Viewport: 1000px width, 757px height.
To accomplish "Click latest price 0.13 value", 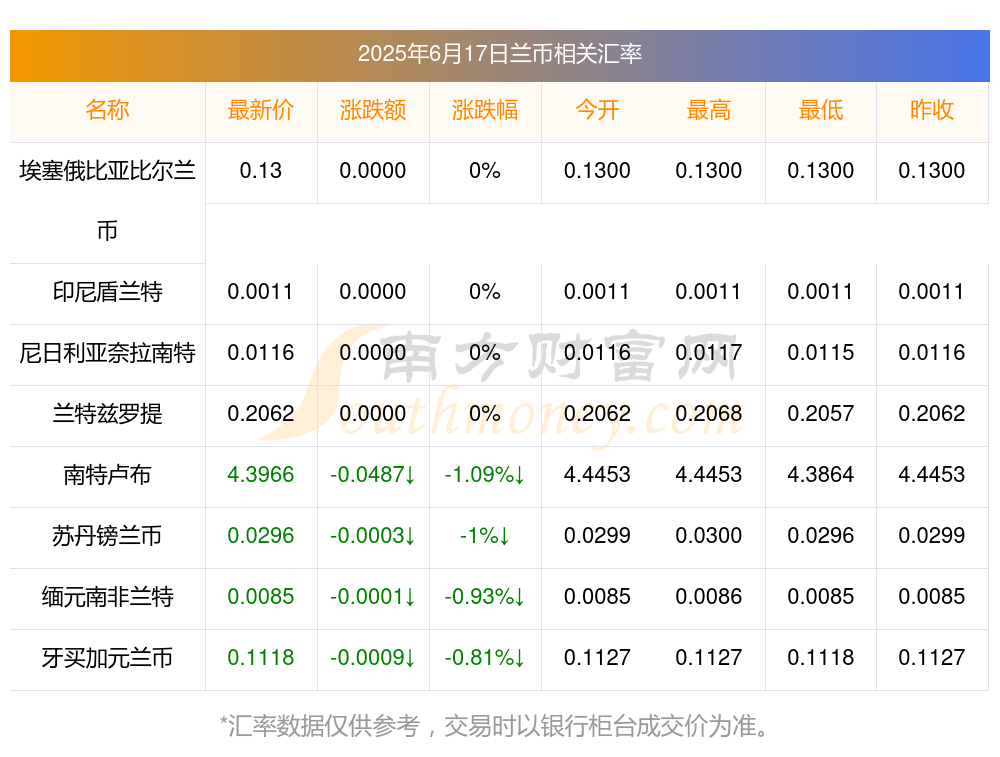I will click(x=260, y=171).
